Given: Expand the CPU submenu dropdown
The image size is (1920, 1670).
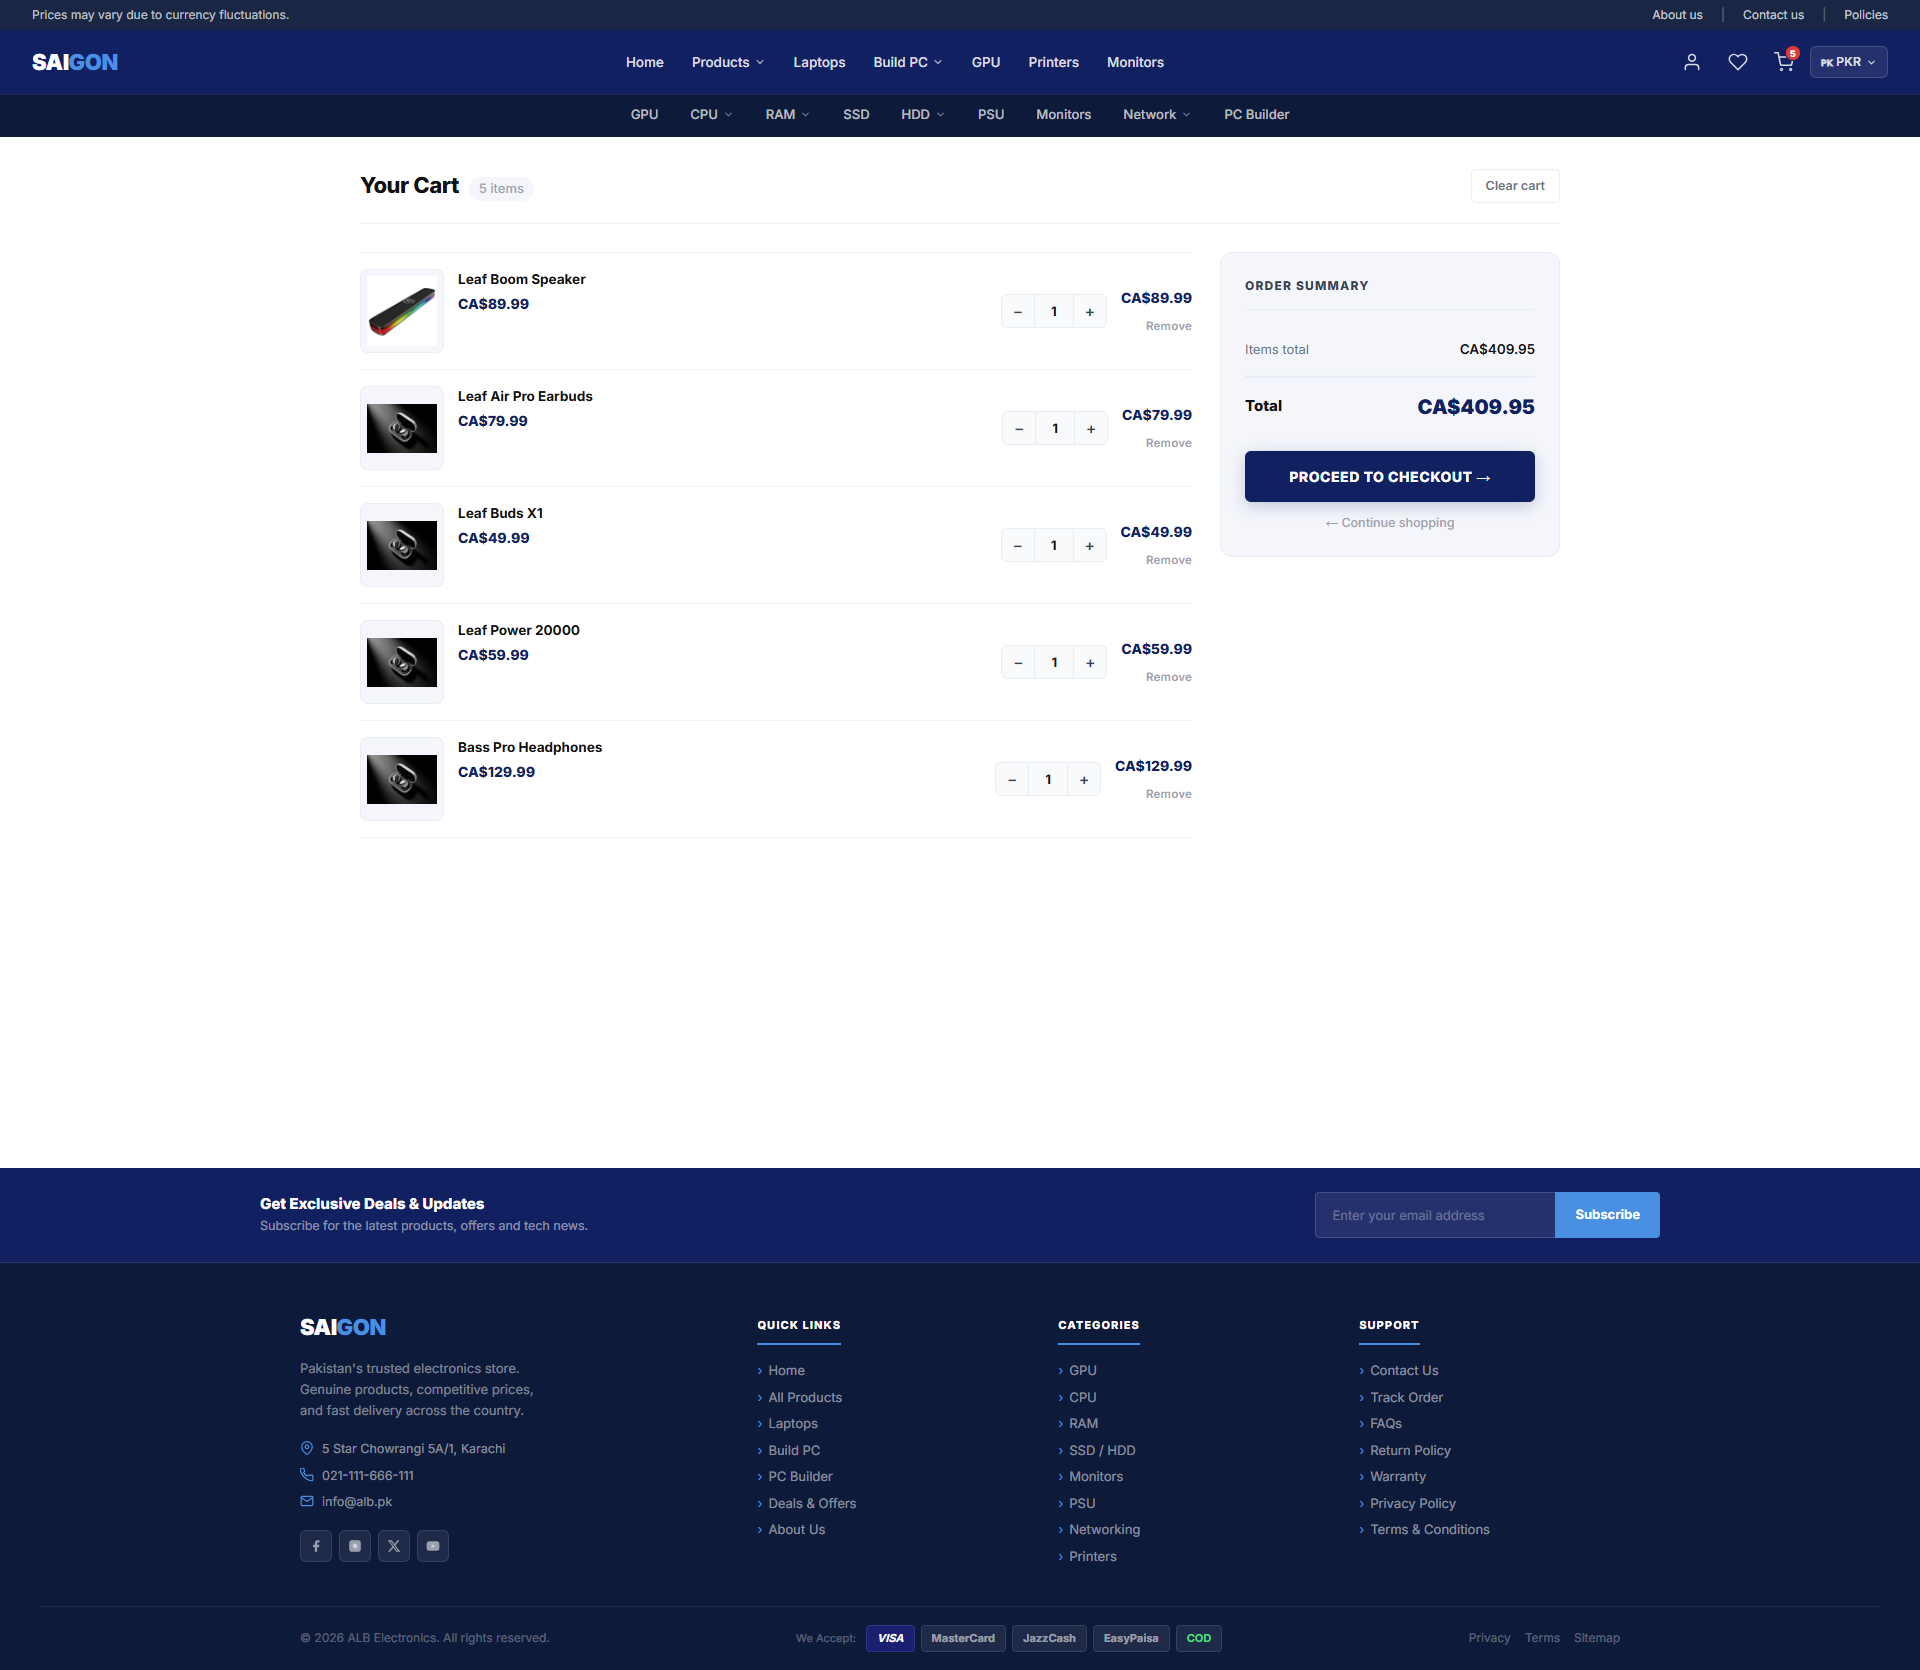Looking at the screenshot, I should [x=711, y=115].
